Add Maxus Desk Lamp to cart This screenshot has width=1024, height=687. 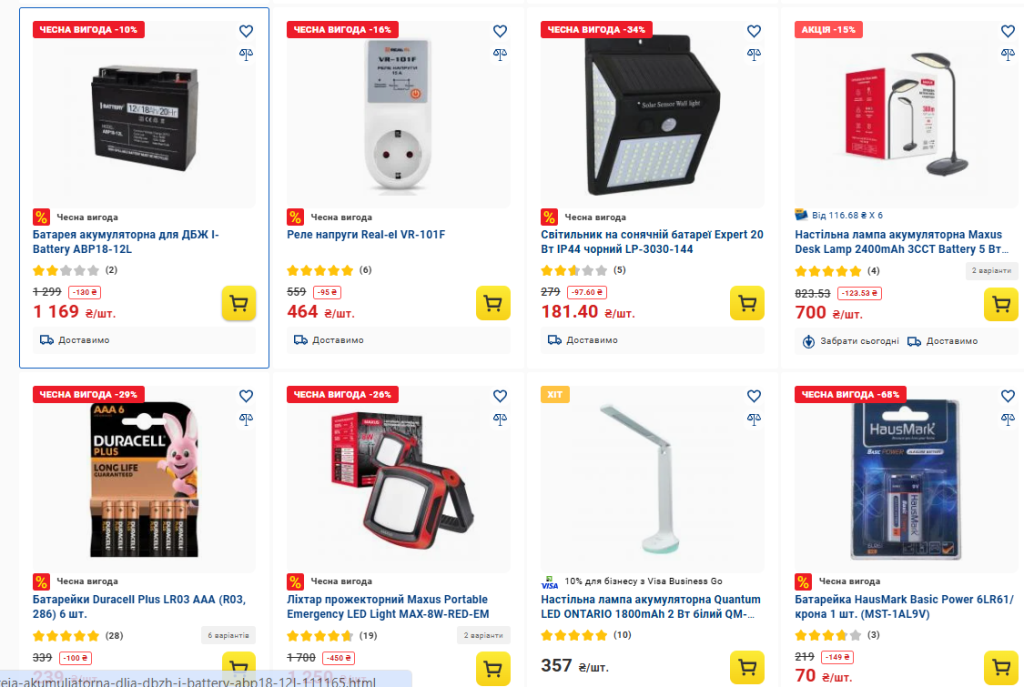tap(1001, 304)
